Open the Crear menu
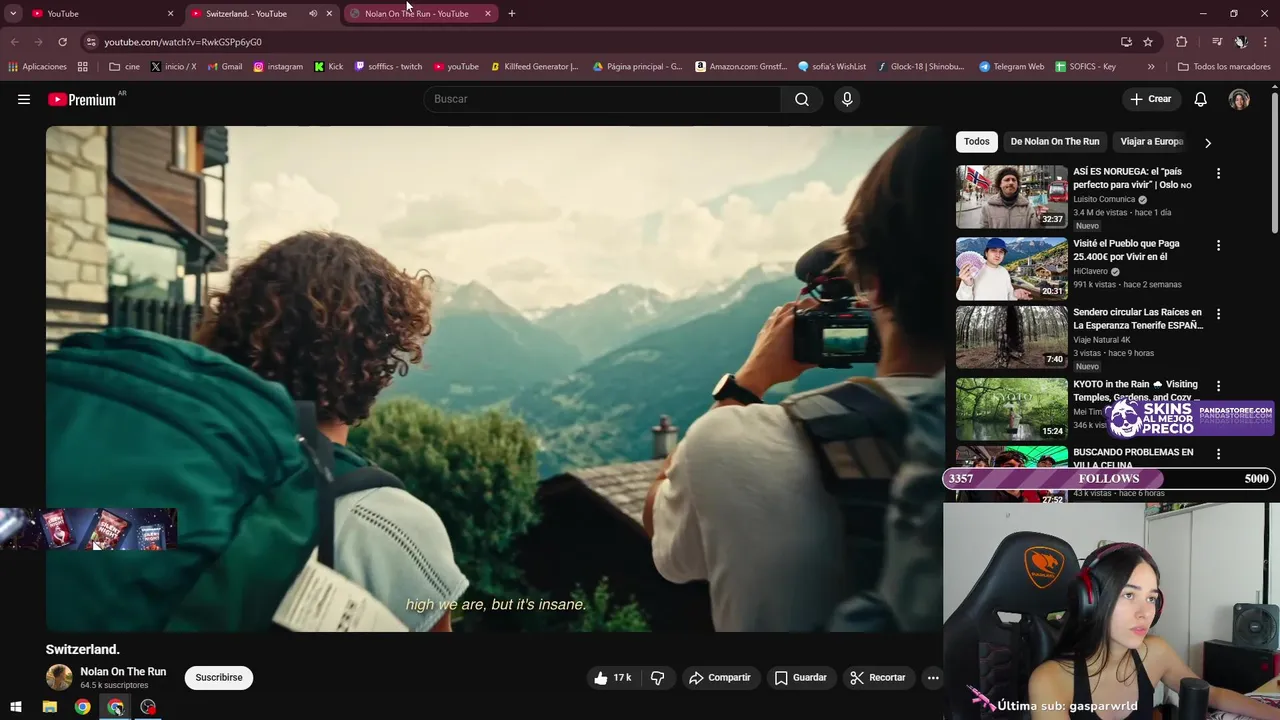The width and height of the screenshot is (1280, 720). click(x=1150, y=99)
